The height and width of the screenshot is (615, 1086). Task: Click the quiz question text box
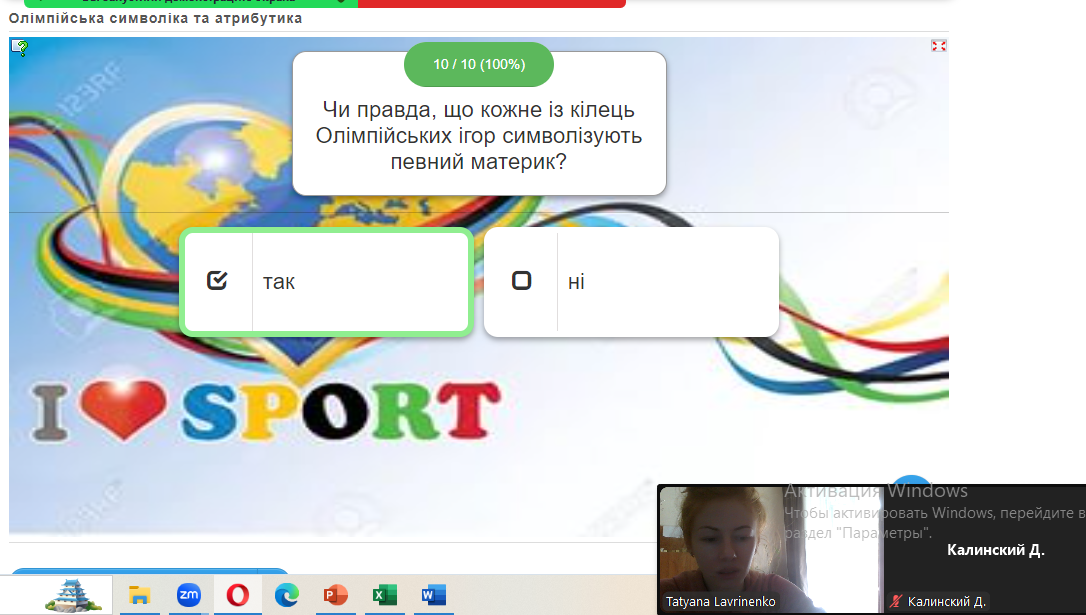(x=479, y=123)
